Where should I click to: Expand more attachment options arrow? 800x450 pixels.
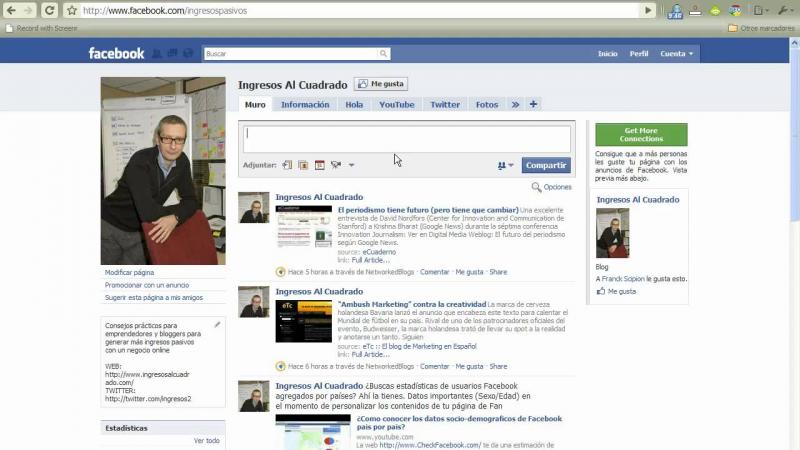352,165
